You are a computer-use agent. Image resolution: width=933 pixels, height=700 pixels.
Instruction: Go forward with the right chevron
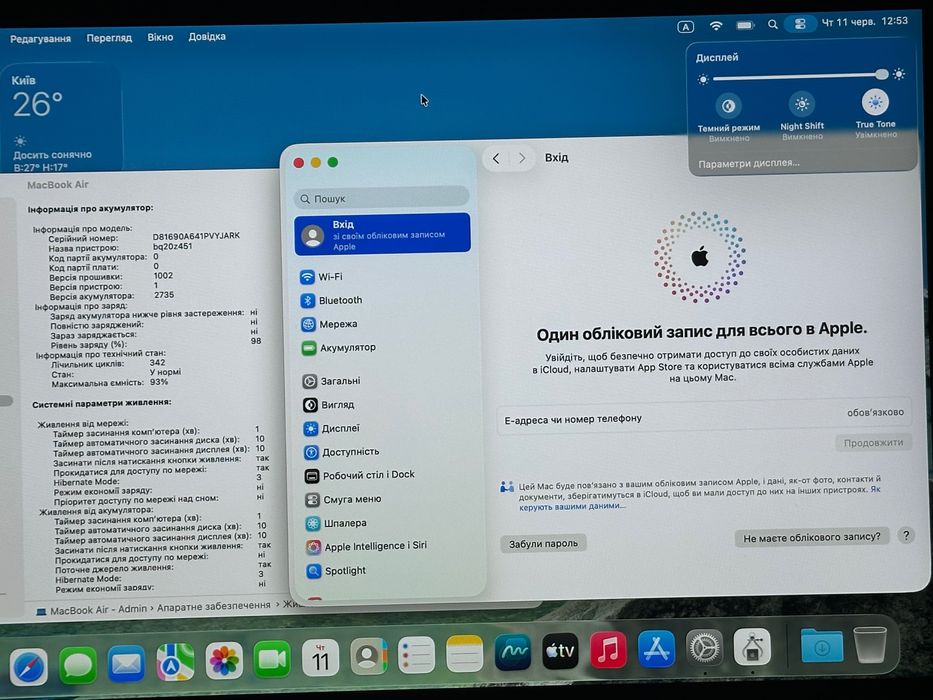tap(522, 158)
